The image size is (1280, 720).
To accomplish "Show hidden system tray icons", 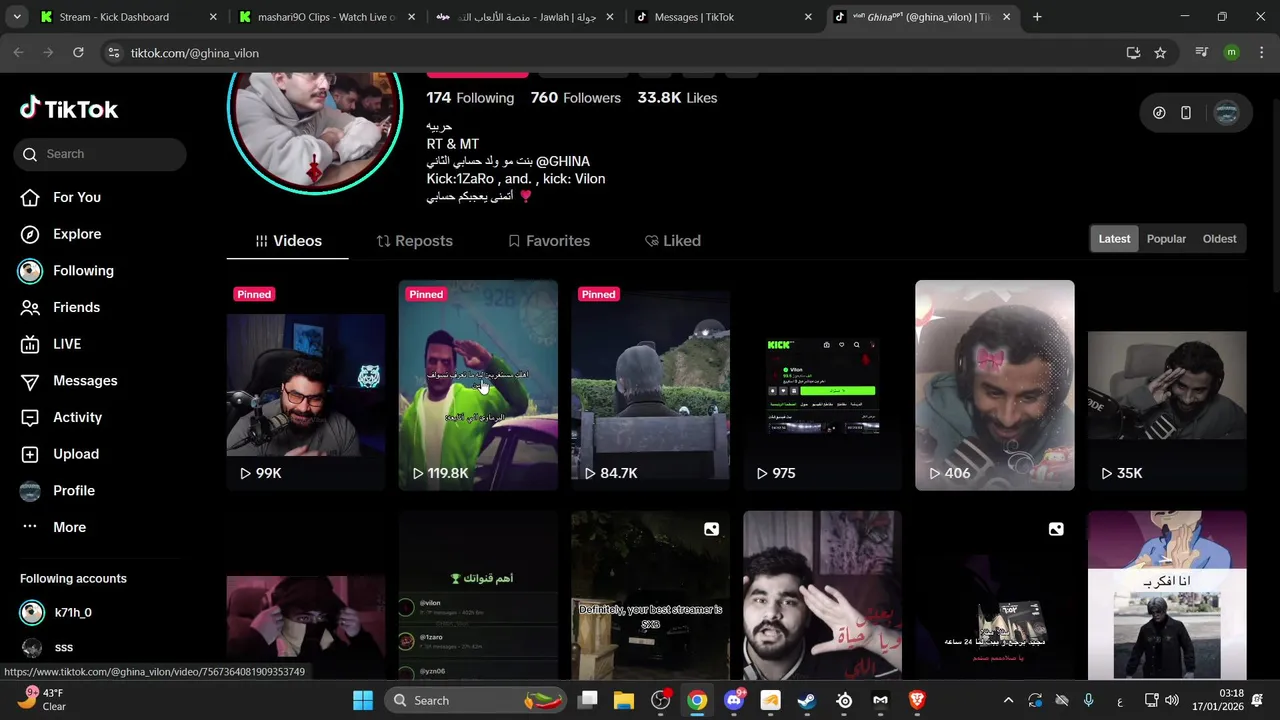I will pos(1008,700).
